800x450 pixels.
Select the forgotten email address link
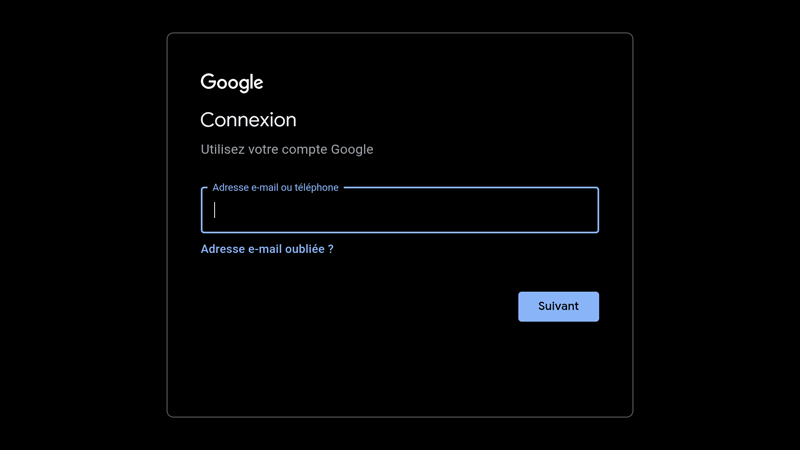[x=267, y=249]
